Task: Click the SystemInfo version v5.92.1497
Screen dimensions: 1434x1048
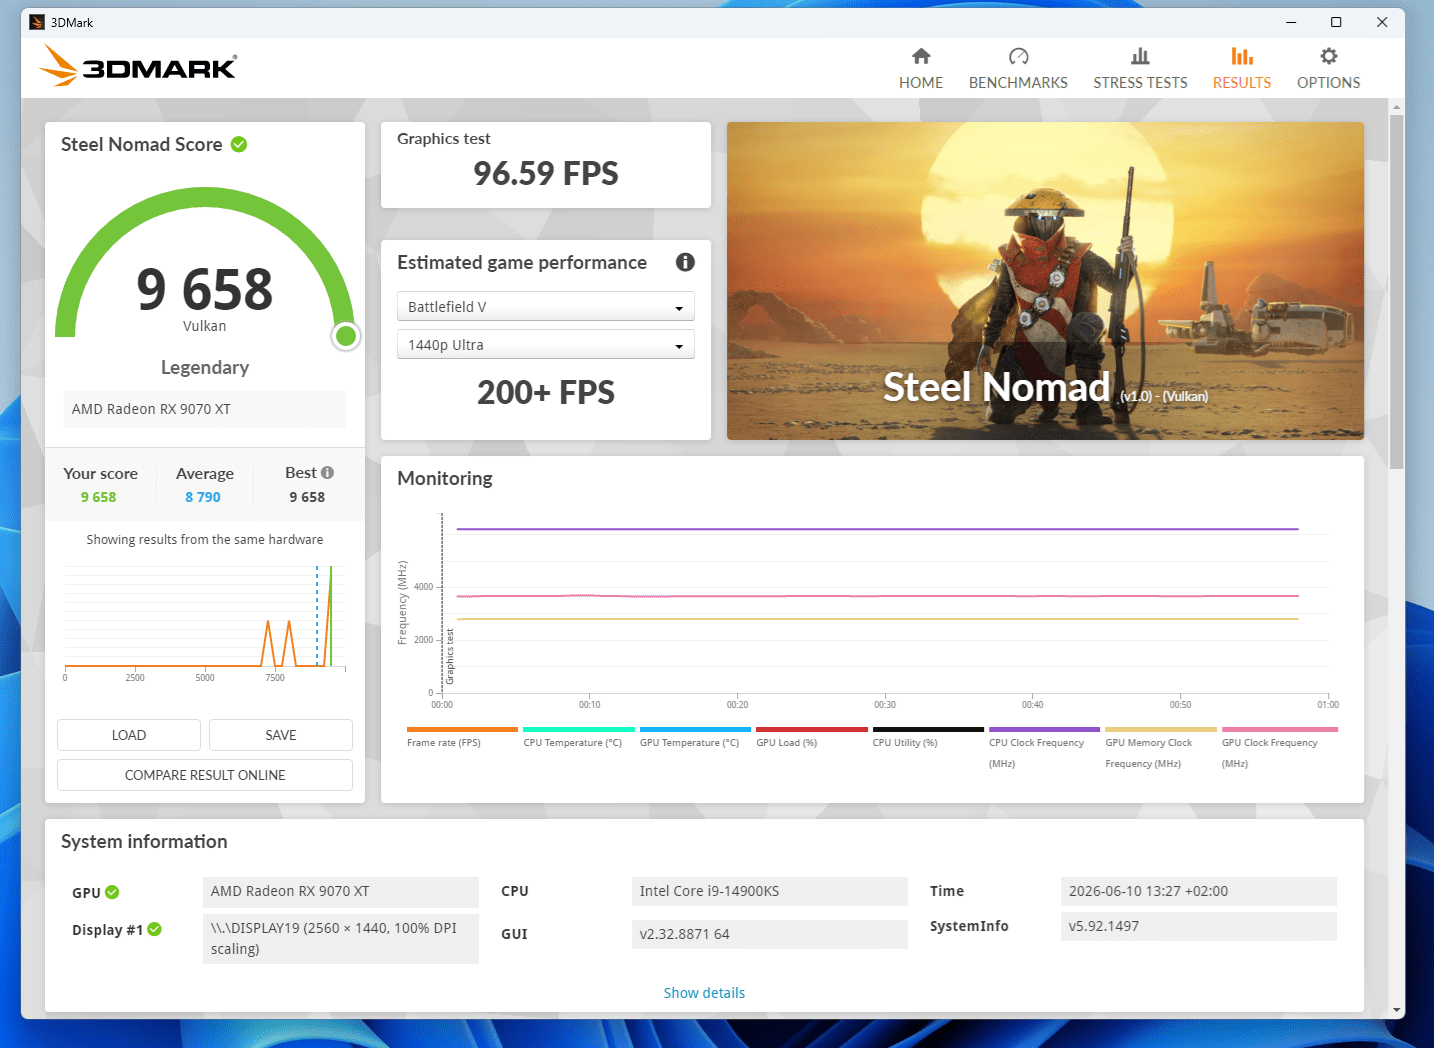Action: click(1199, 926)
